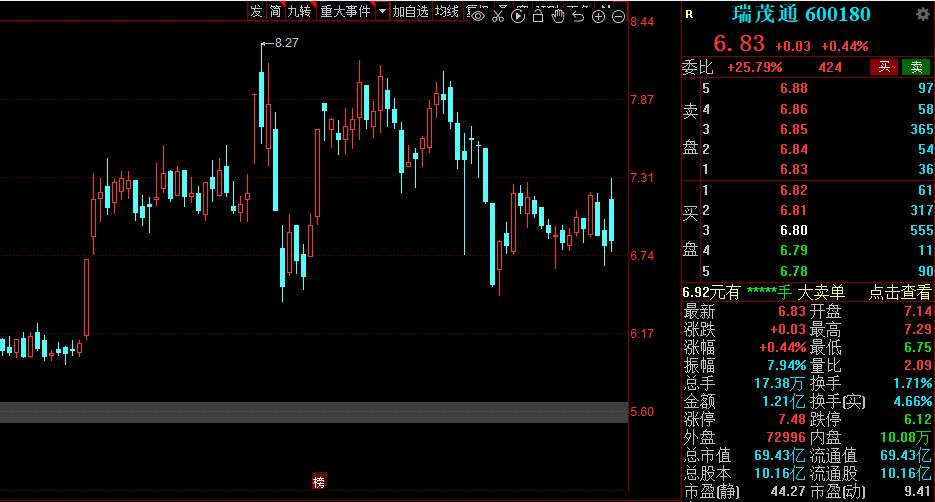Click the 开盘 open price 7.14

pos(918,311)
